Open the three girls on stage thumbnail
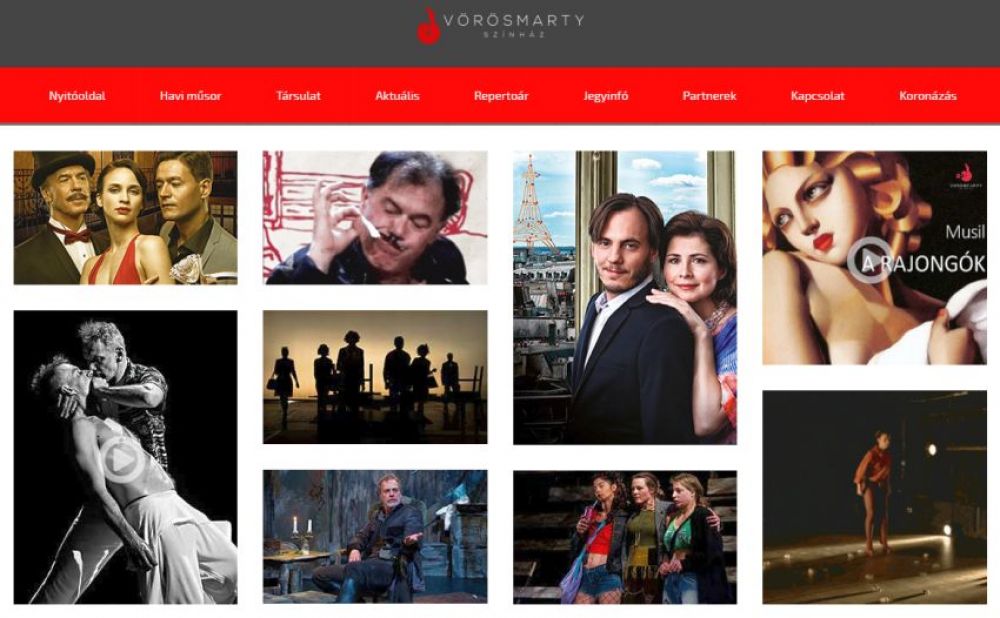This screenshot has height=618, width=1000. tap(625, 537)
